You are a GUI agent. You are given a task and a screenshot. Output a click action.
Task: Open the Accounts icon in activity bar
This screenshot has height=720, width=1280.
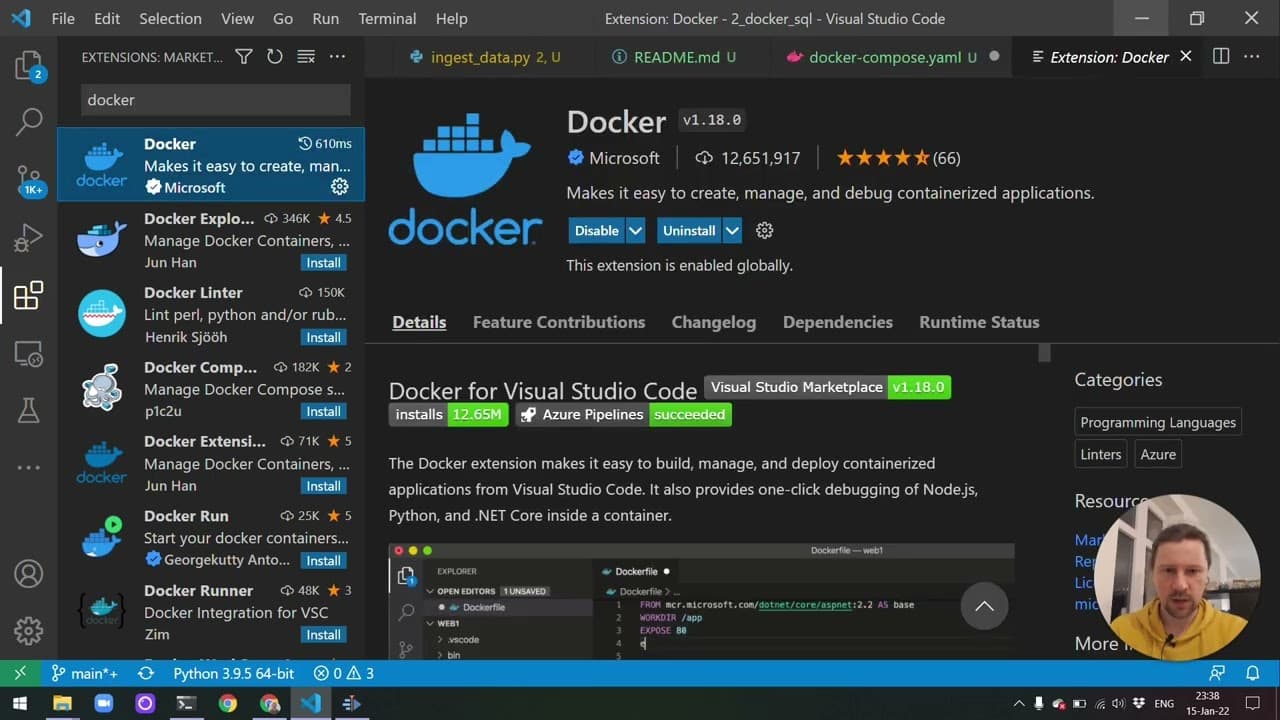[x=28, y=574]
